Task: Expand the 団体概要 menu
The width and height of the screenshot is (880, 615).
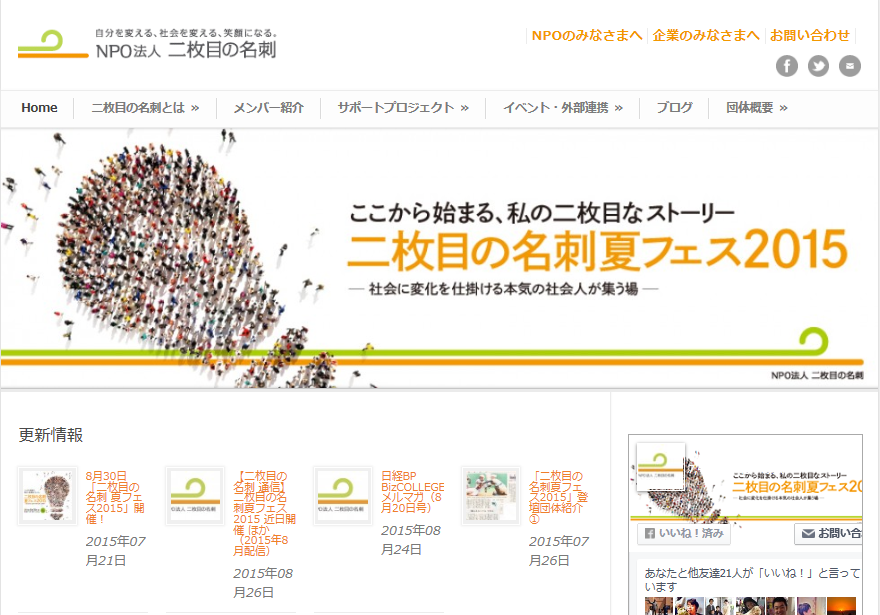Action: click(756, 108)
